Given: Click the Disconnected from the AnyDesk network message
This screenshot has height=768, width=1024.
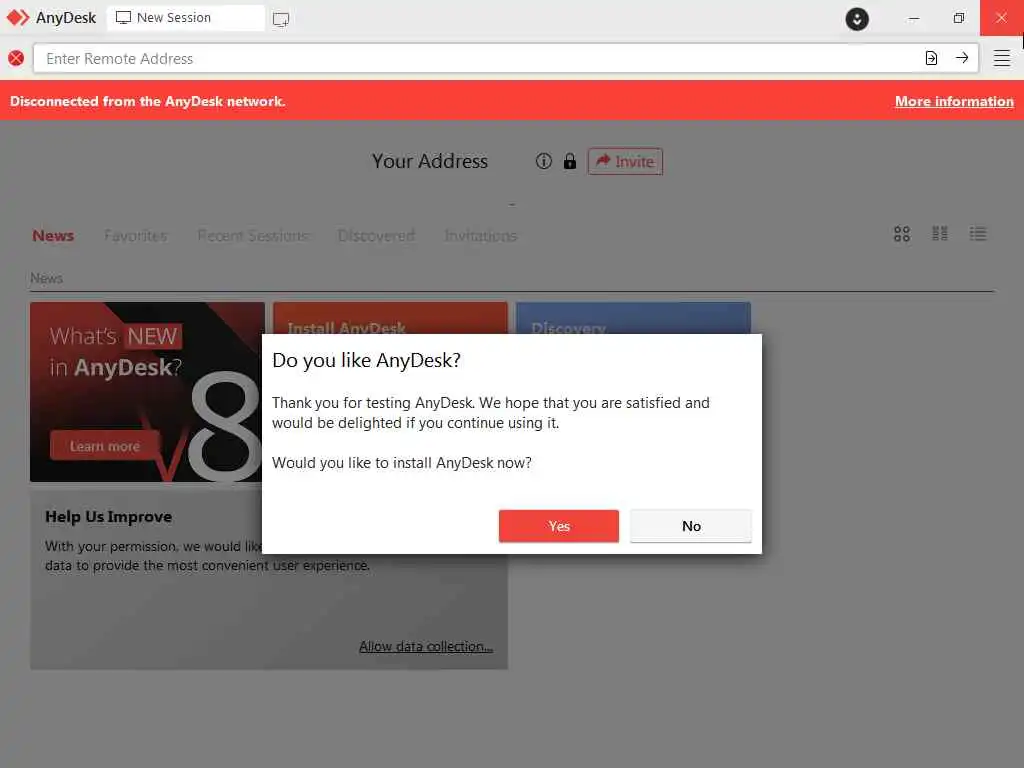Looking at the screenshot, I should [x=148, y=101].
